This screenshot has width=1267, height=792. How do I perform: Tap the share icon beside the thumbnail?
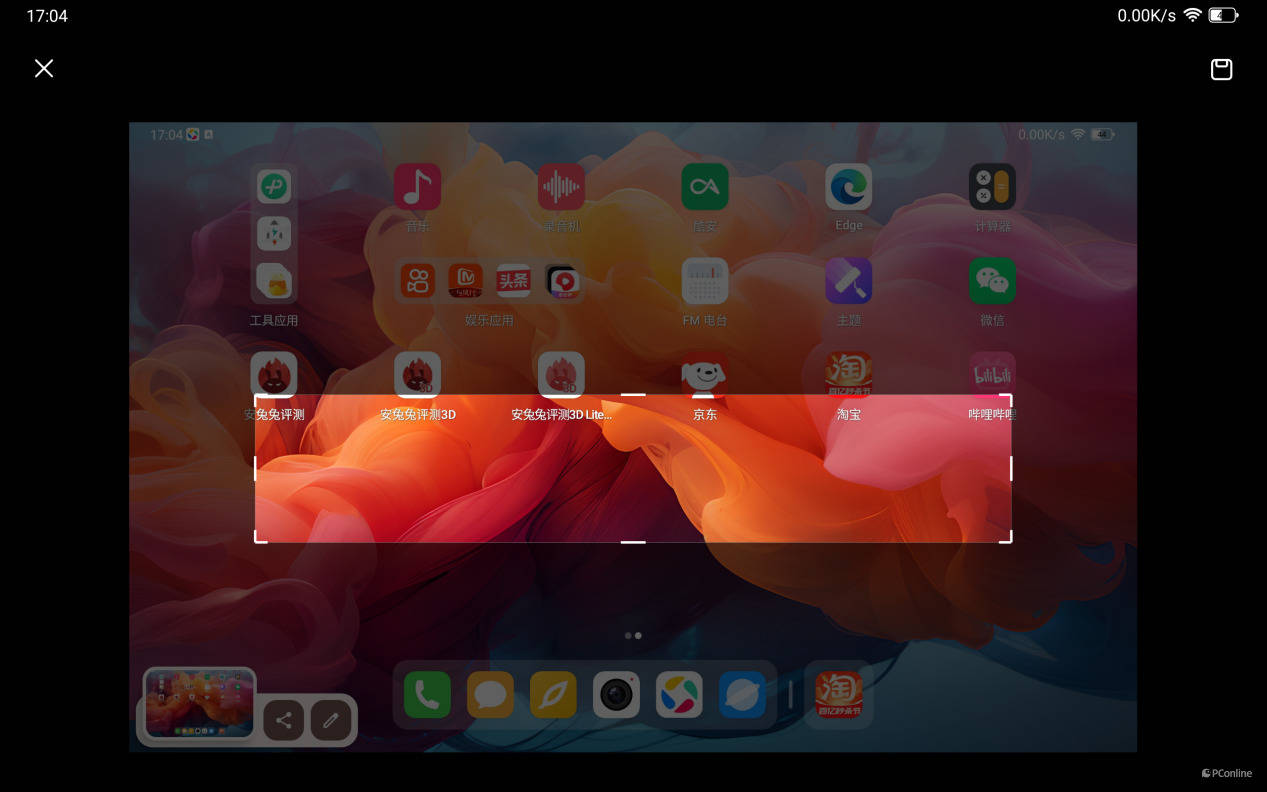pyautogui.click(x=284, y=720)
